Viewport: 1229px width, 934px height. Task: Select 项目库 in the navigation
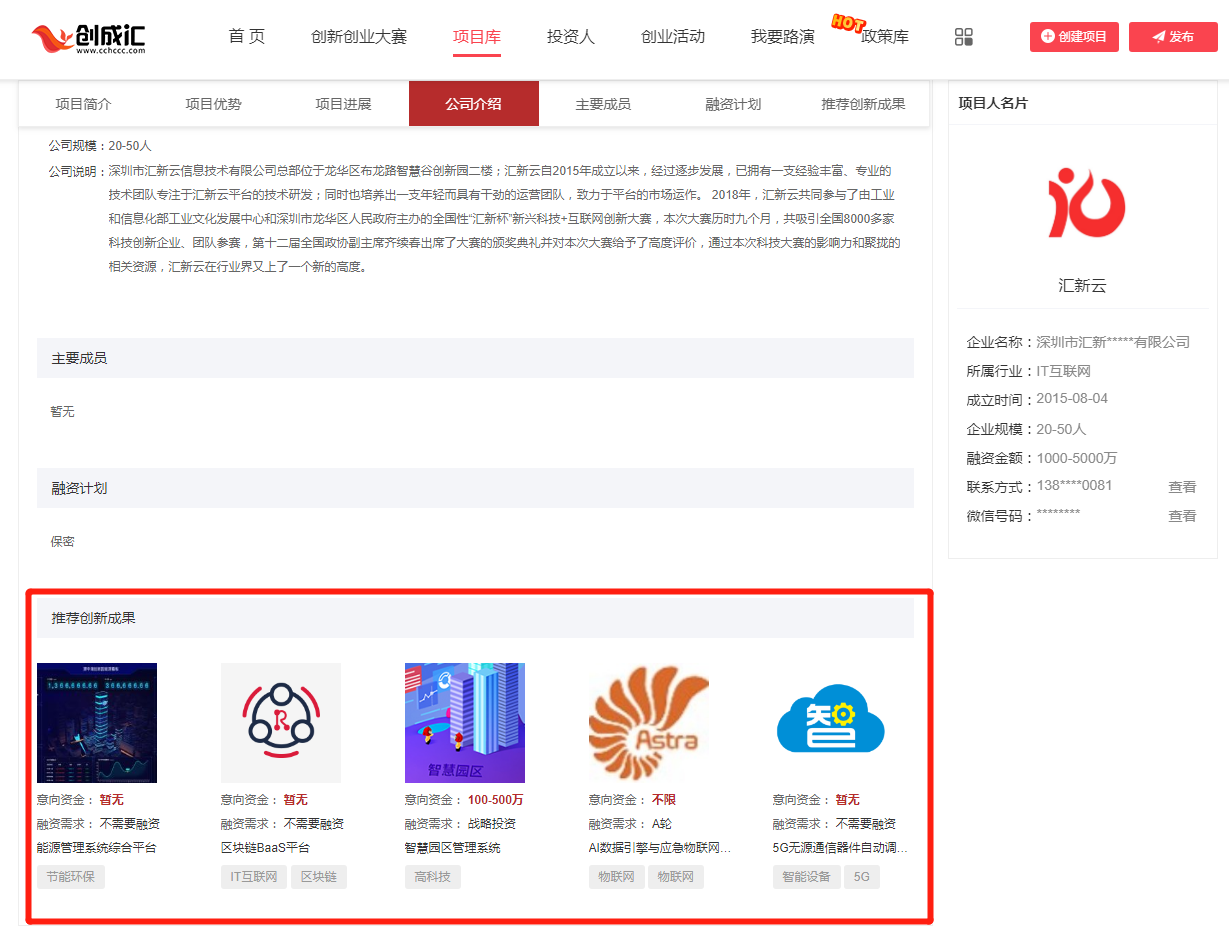coord(477,37)
